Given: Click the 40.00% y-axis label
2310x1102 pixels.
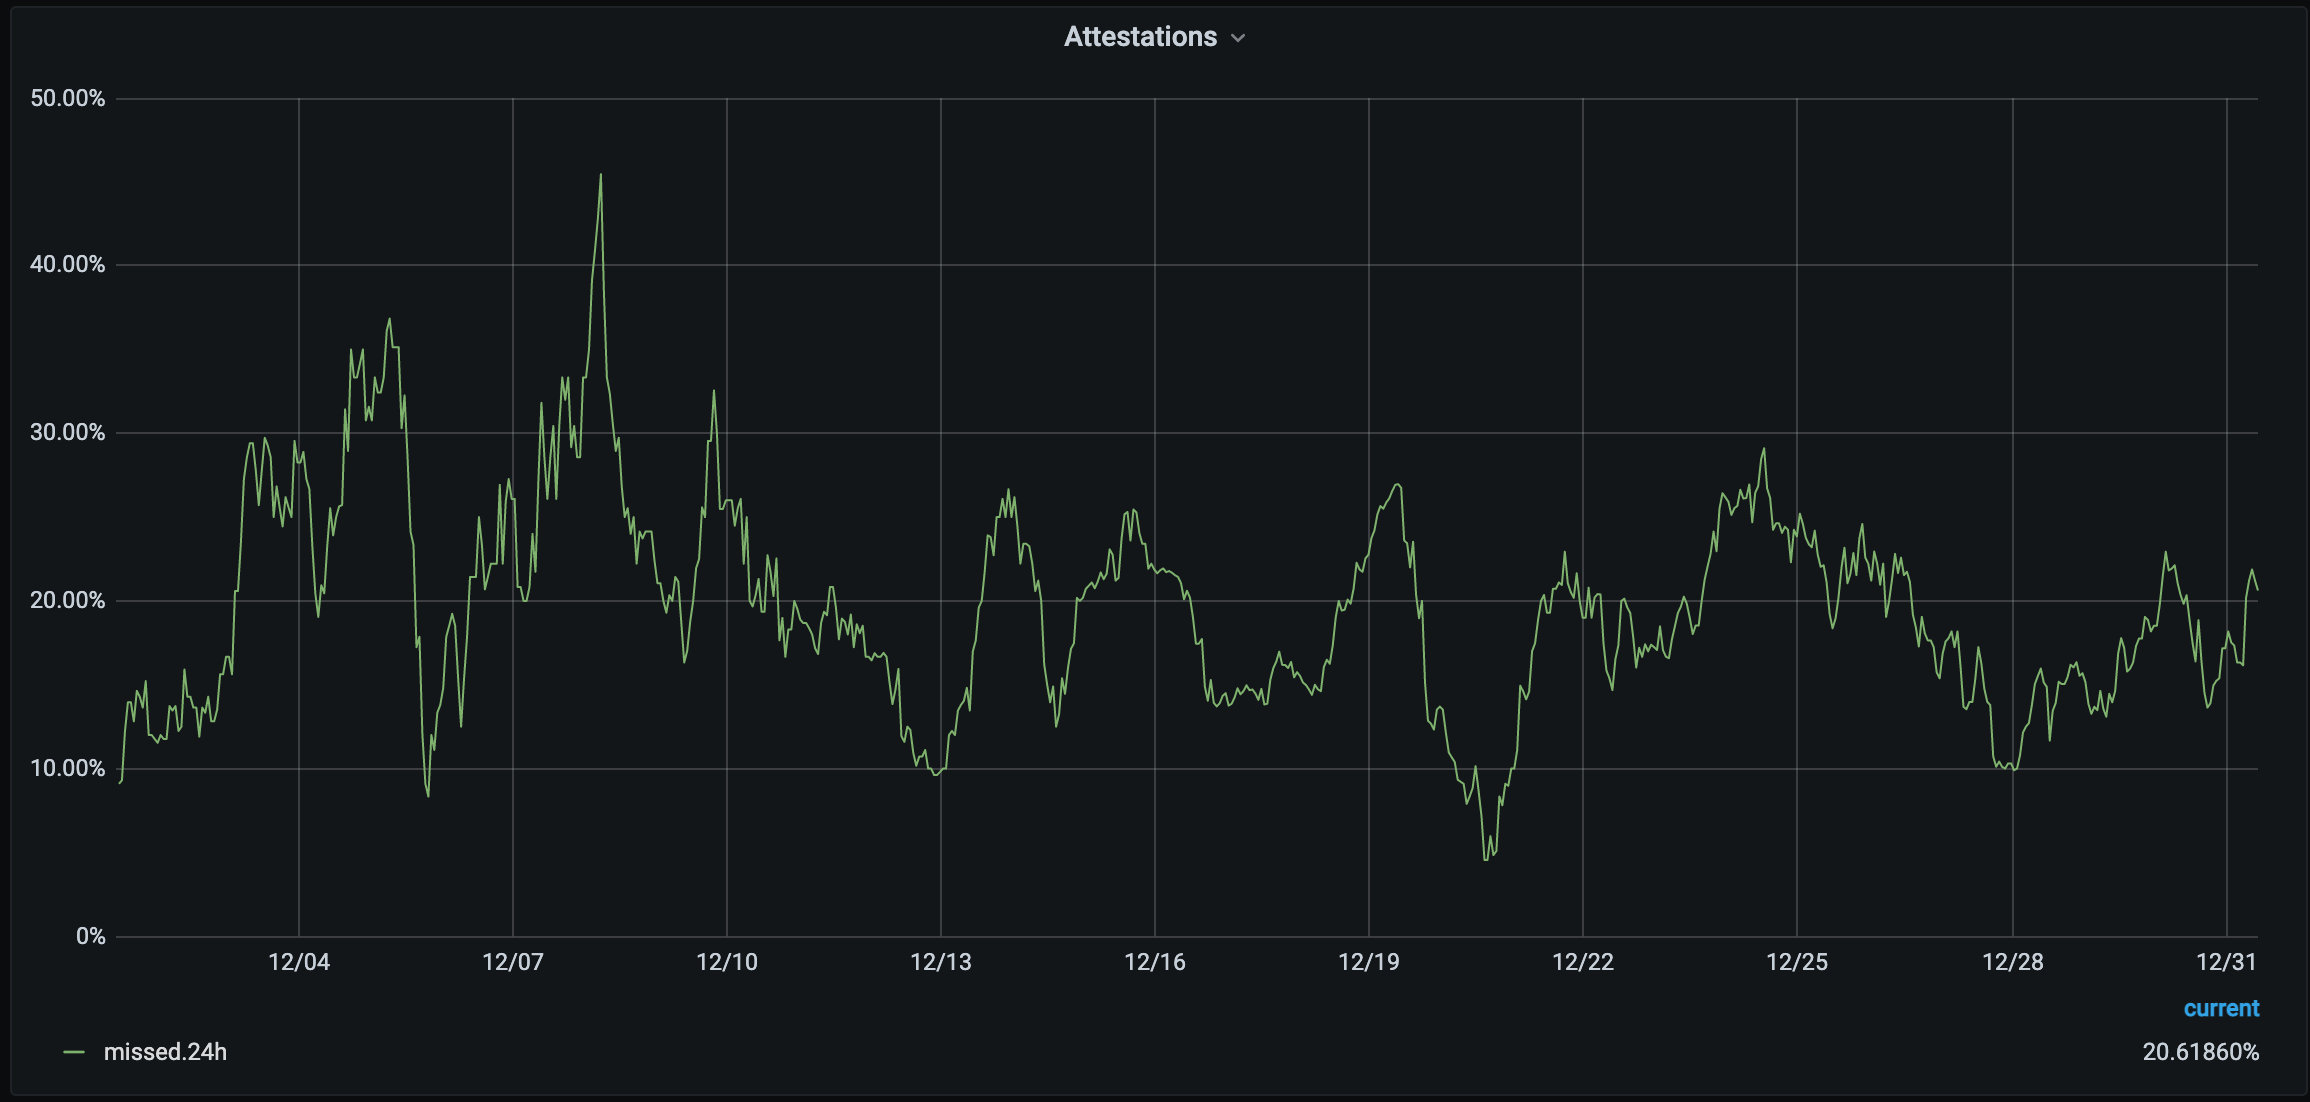Looking at the screenshot, I should [x=67, y=264].
